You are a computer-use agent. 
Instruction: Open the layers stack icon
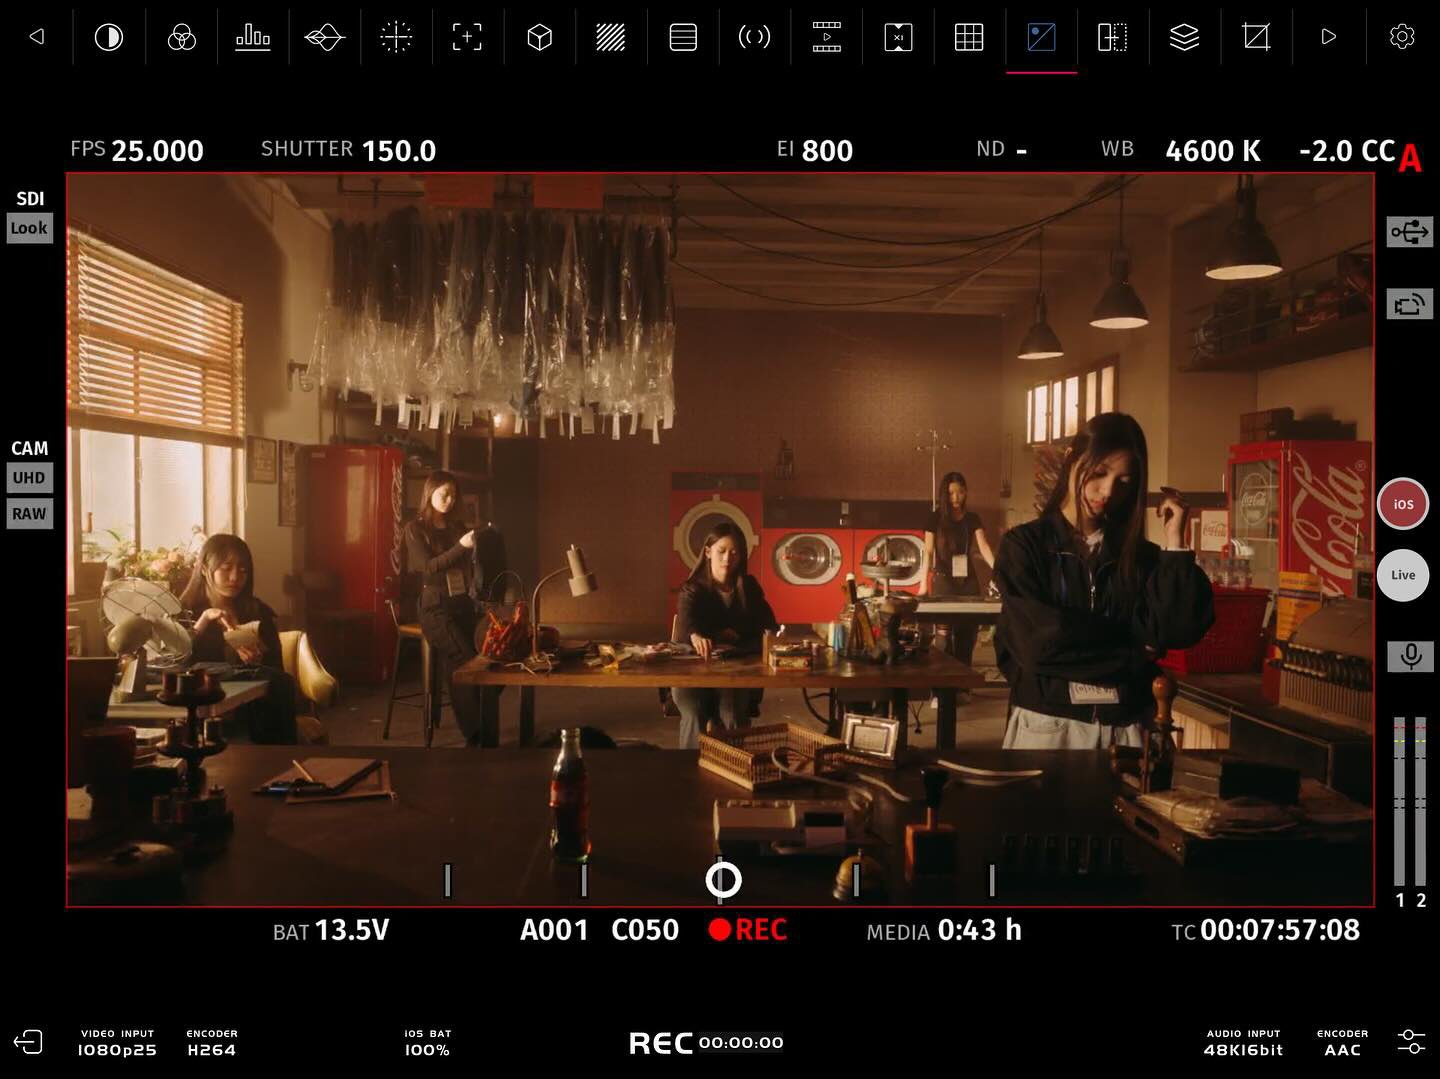pyautogui.click(x=1184, y=38)
